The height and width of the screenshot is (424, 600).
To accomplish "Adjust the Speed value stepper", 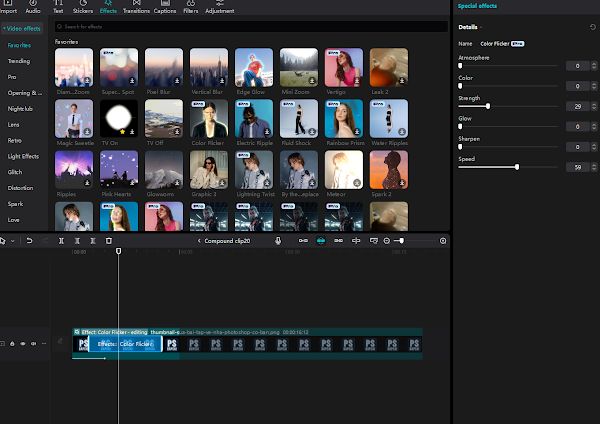I will [594, 167].
